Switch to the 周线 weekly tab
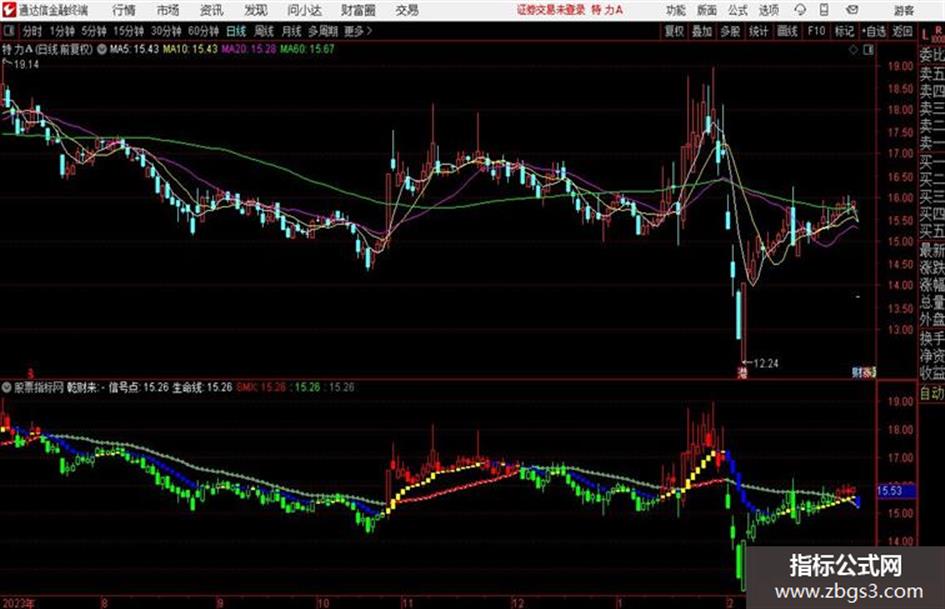Viewport: 945px width, 609px height. click(264, 31)
